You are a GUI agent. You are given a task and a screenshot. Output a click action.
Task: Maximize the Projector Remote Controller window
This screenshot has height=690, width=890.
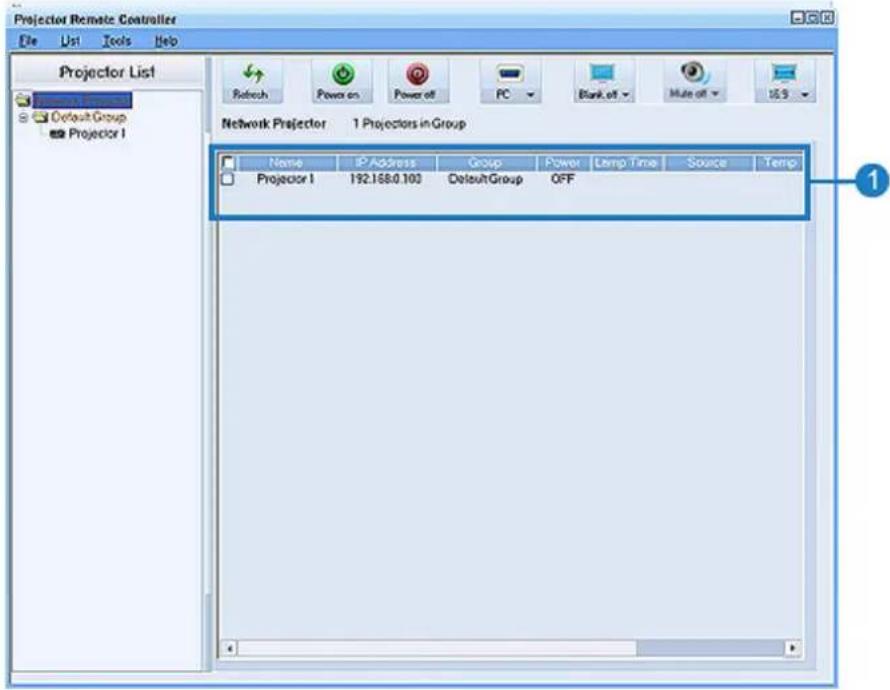tap(812, 18)
